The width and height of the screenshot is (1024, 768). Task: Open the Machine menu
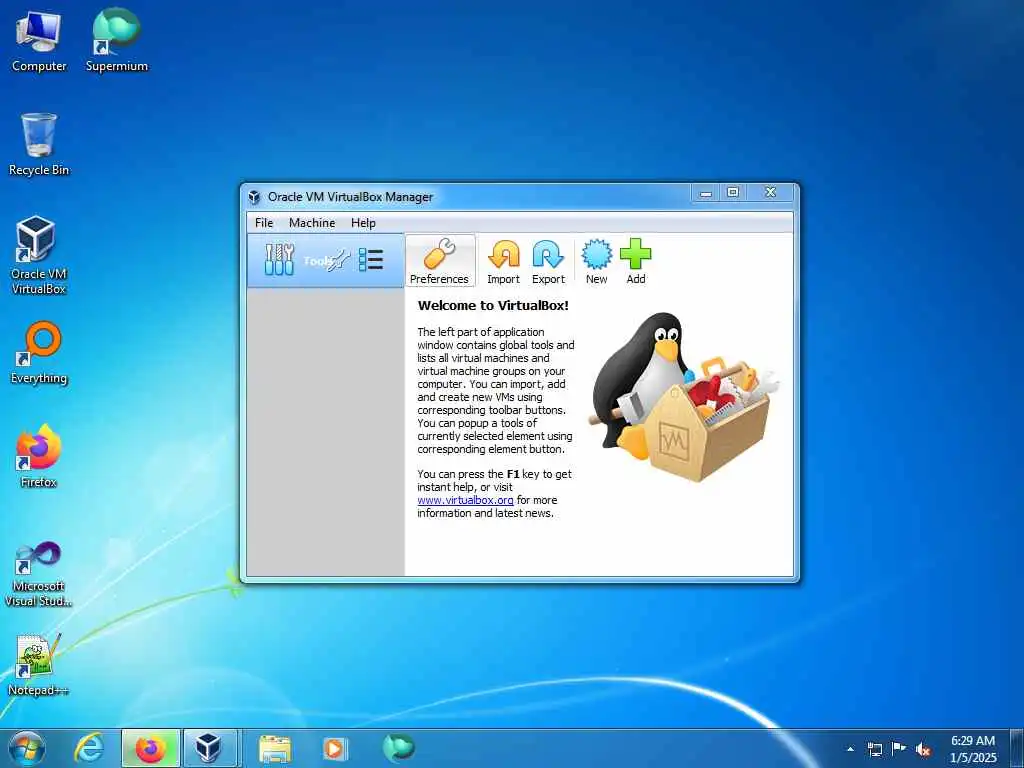pyautogui.click(x=312, y=223)
